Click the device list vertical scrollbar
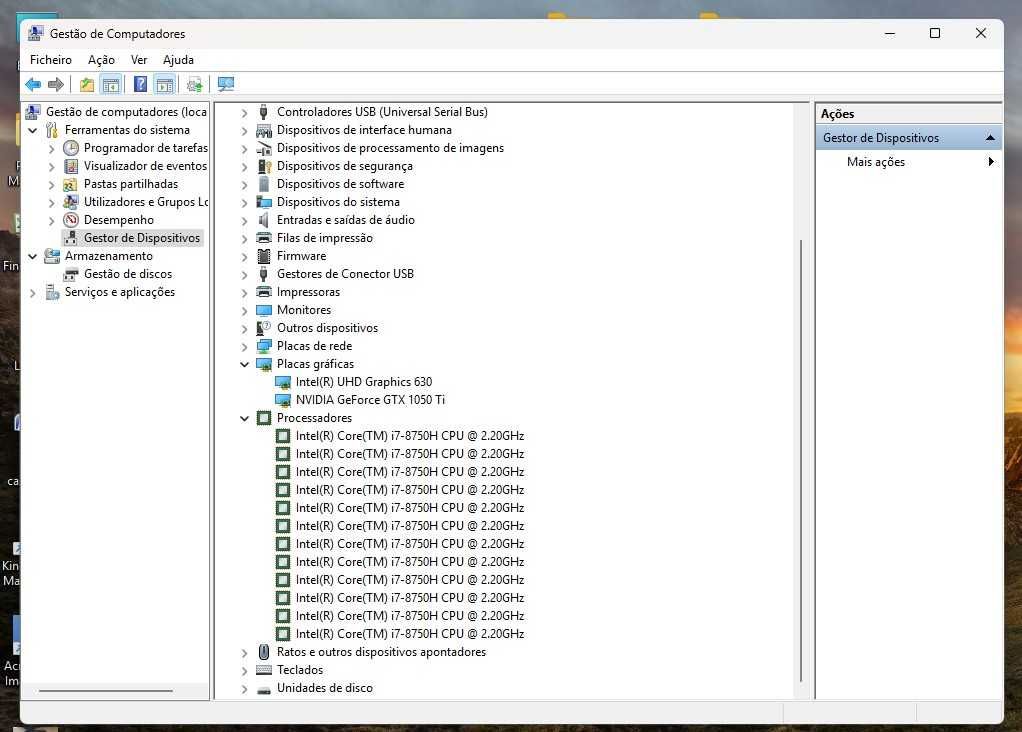The width and height of the screenshot is (1022, 732). tap(800, 460)
